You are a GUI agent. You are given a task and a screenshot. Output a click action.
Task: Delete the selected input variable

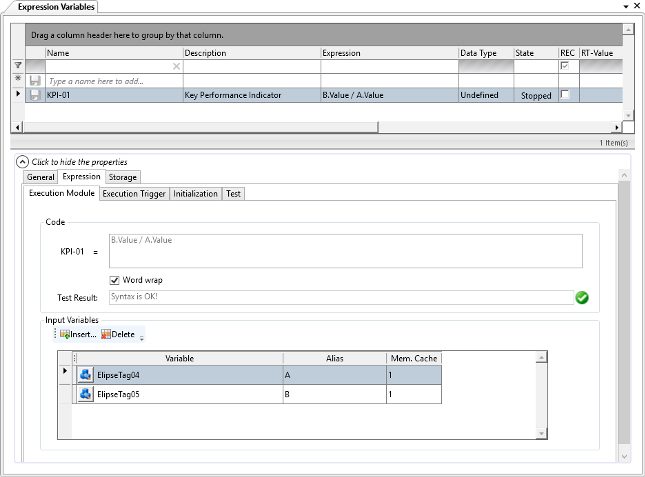tap(118, 334)
